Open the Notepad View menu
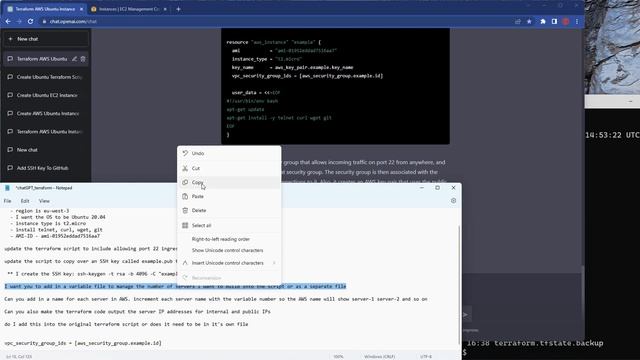The image size is (640, 360). point(44,201)
